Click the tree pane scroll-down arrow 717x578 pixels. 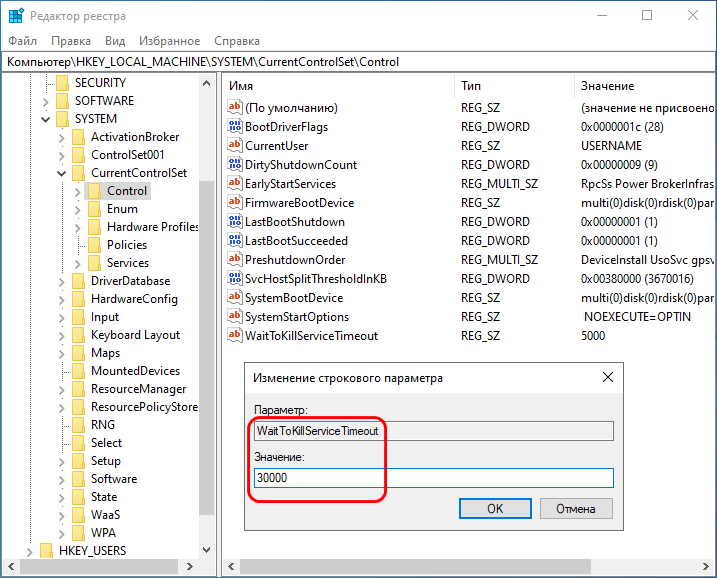pos(206,550)
